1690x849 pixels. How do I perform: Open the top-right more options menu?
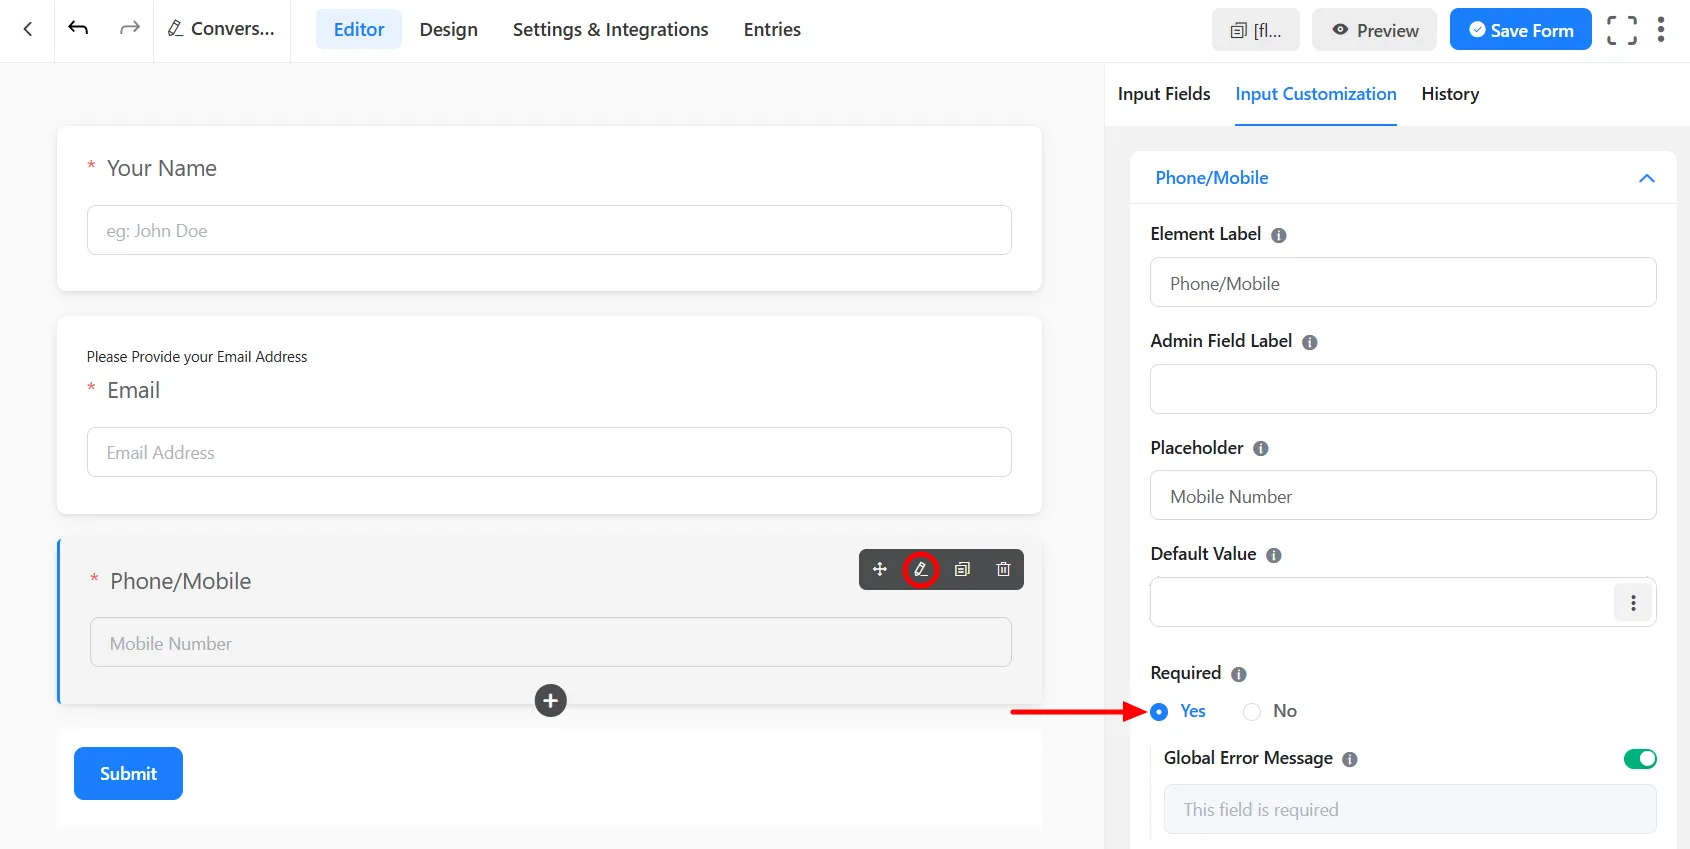(1661, 30)
